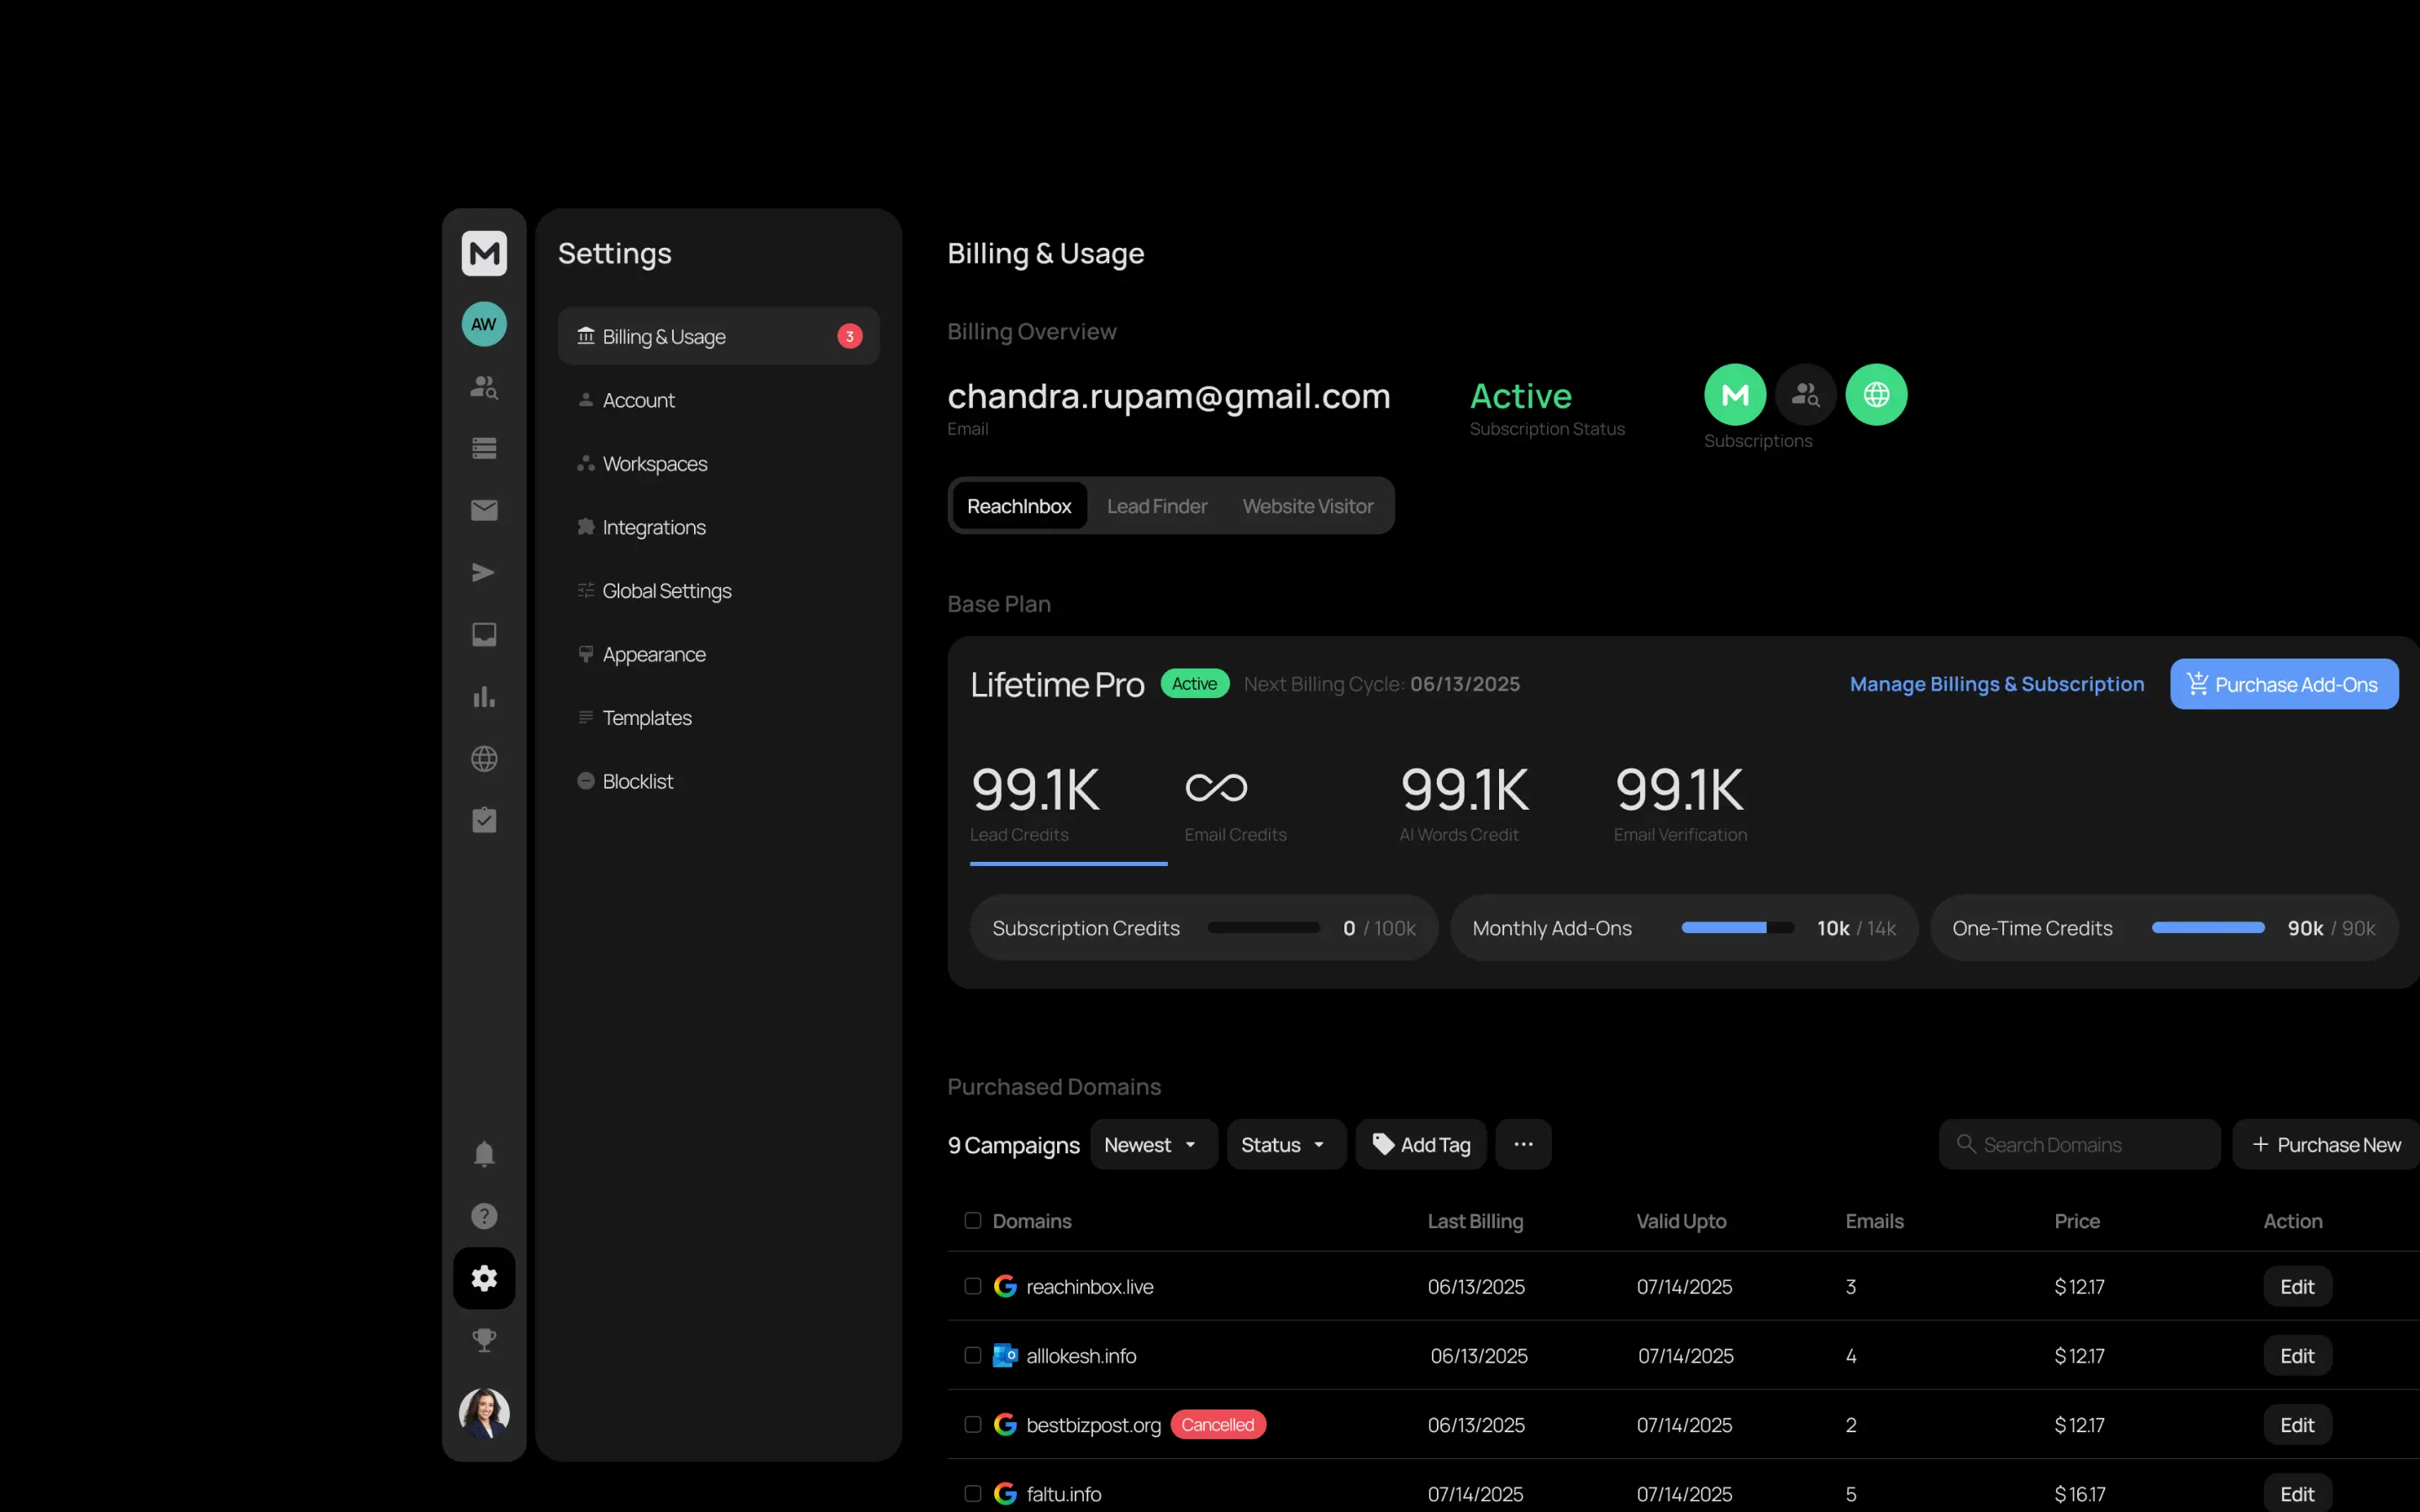Click the One-Time Credits progress bar
2420x1512 pixels.
[2208, 927]
